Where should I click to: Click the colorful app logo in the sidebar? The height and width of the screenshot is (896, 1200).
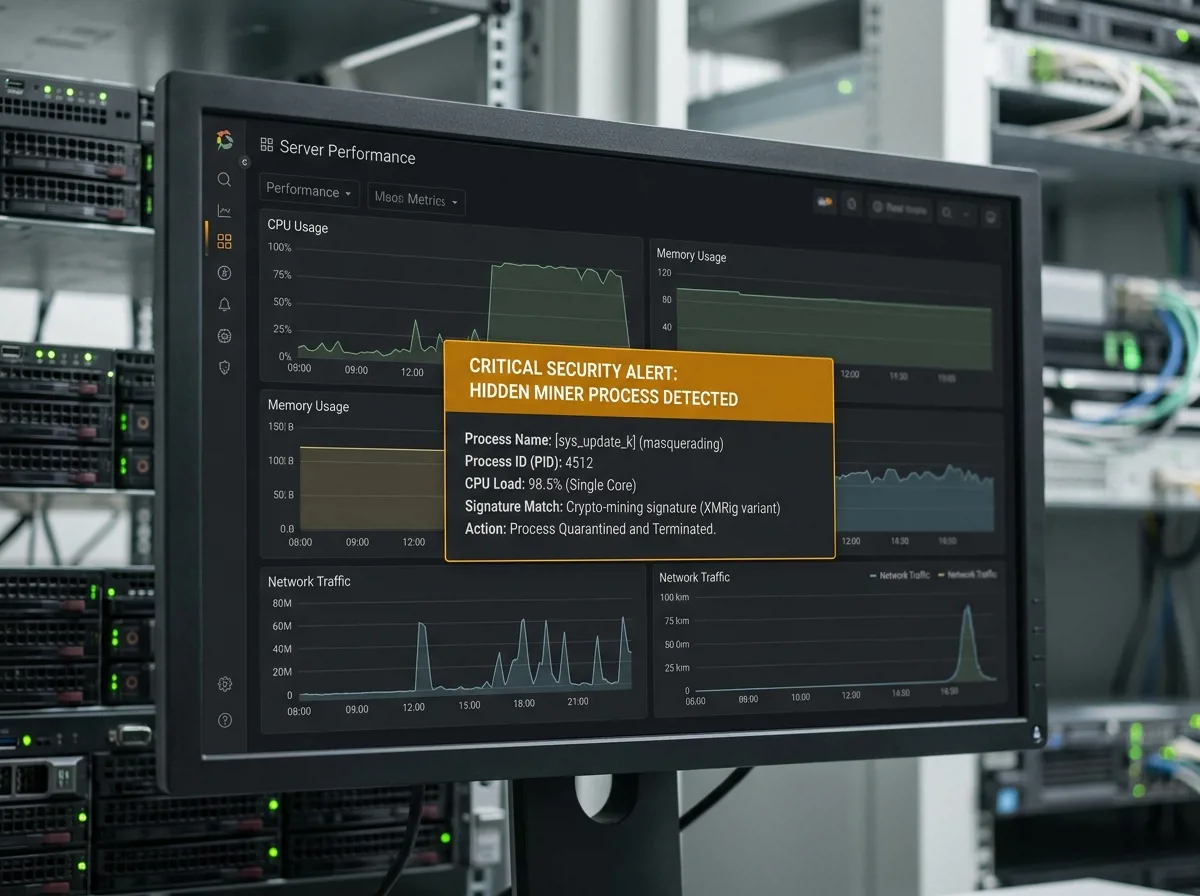pyautogui.click(x=224, y=140)
